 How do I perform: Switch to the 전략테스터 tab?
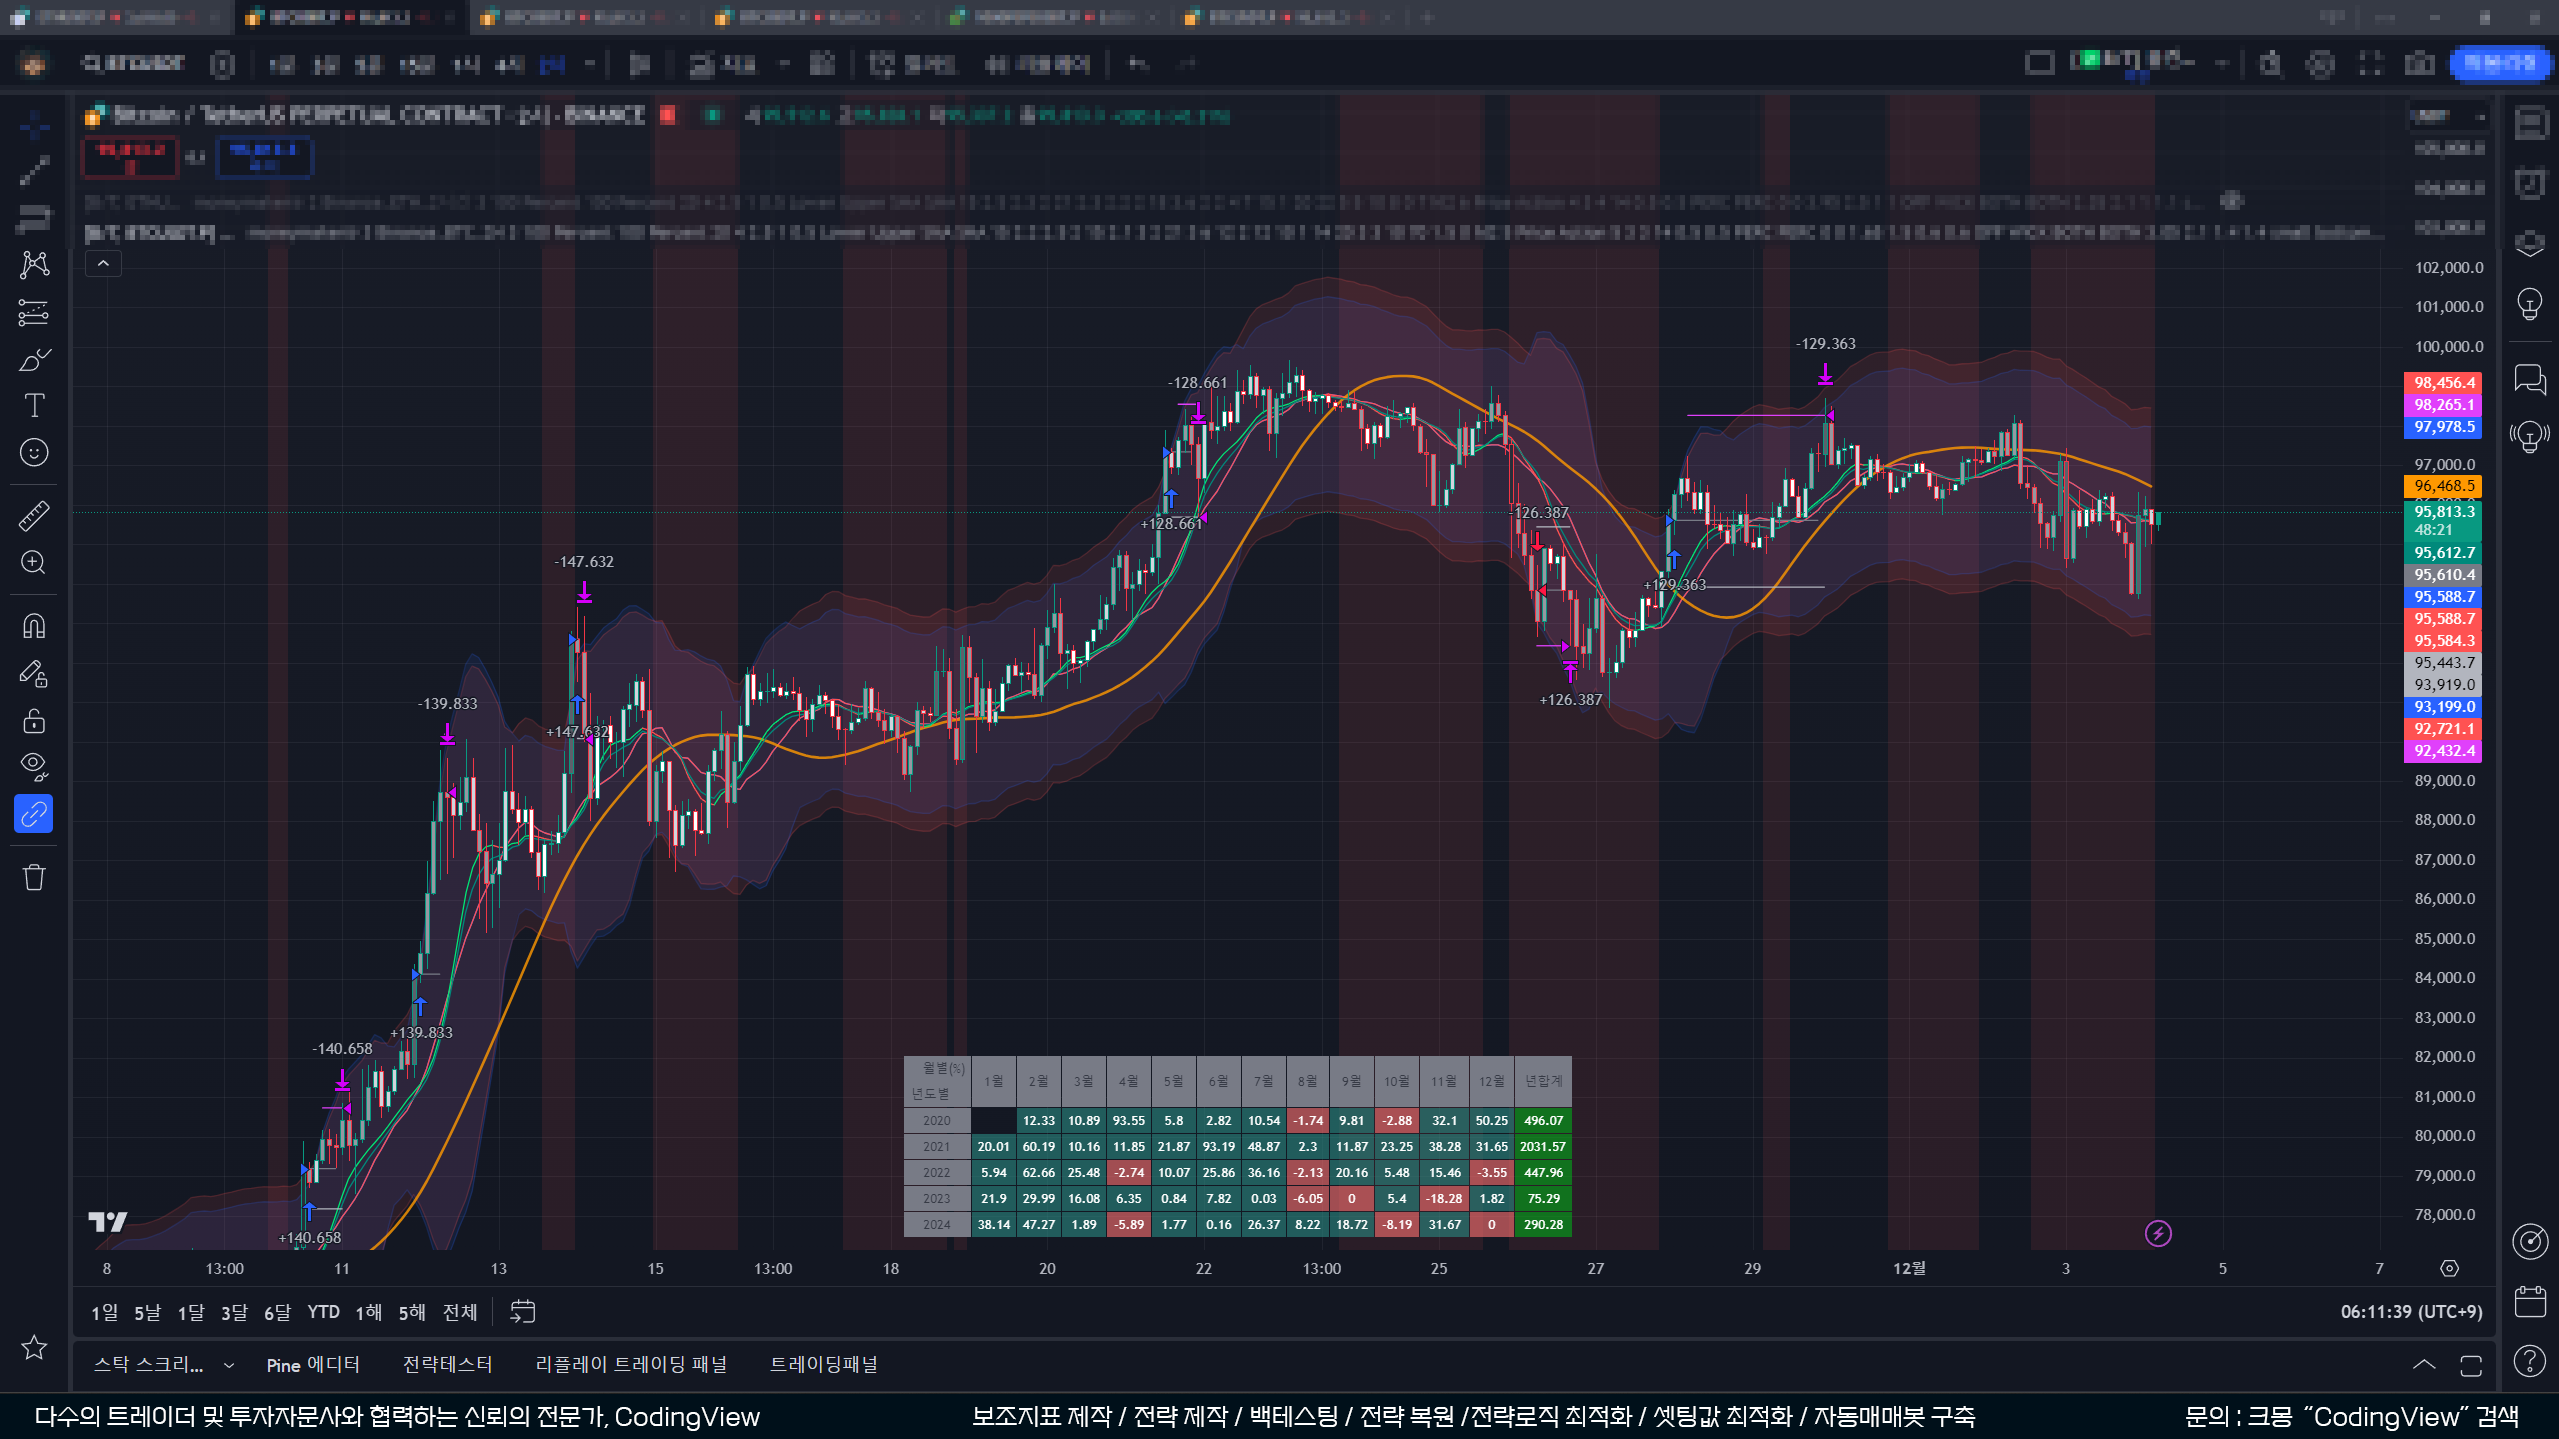(447, 1365)
